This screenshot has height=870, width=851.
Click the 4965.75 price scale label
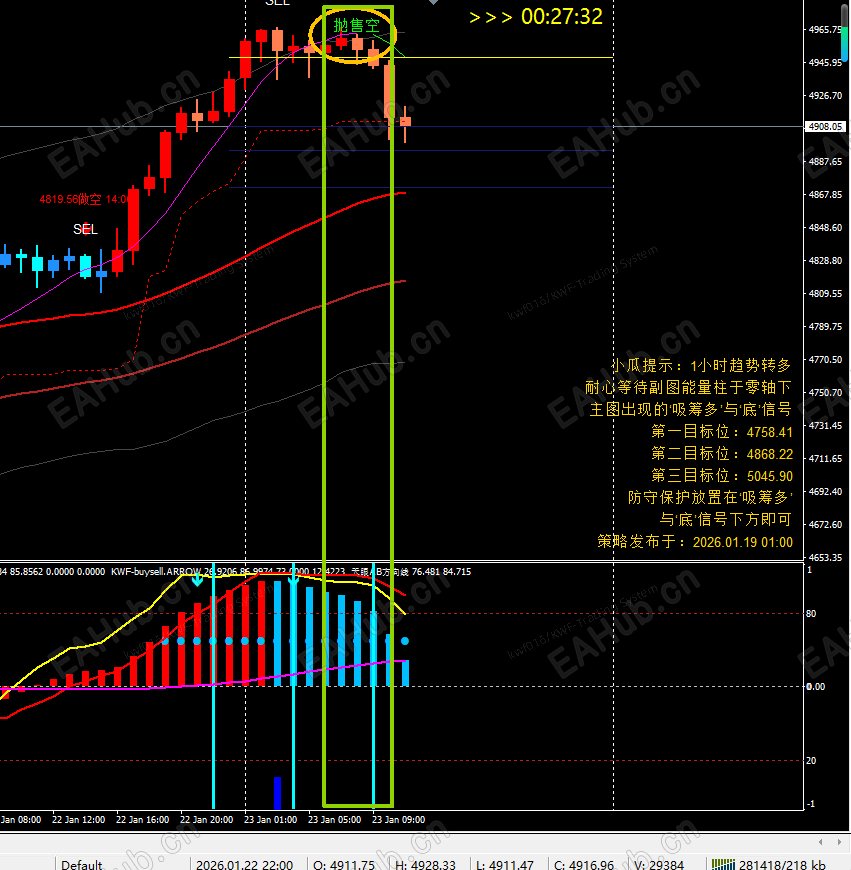(x=825, y=29)
